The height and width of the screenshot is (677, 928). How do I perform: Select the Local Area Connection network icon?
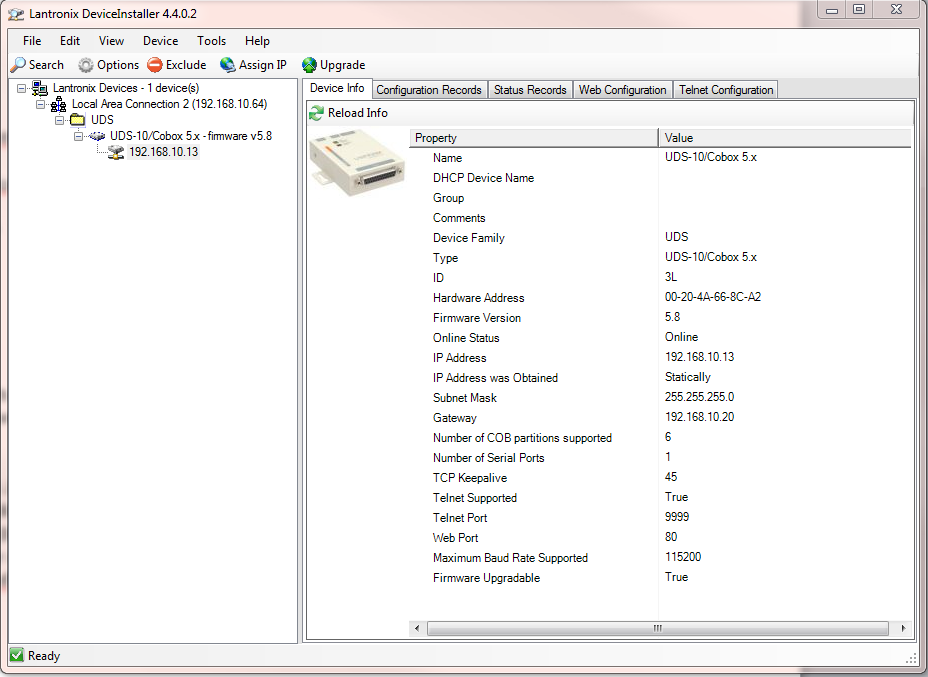coord(58,103)
